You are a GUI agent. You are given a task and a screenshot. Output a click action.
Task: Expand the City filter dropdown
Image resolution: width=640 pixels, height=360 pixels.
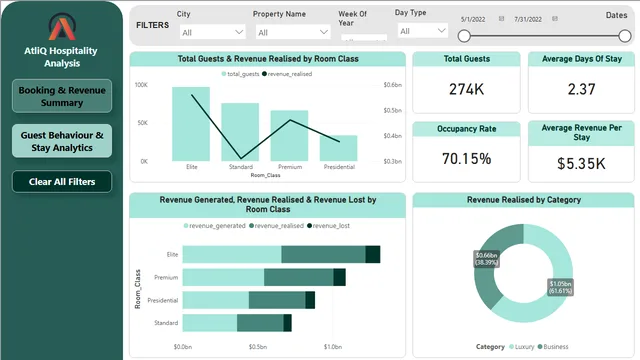213,32
